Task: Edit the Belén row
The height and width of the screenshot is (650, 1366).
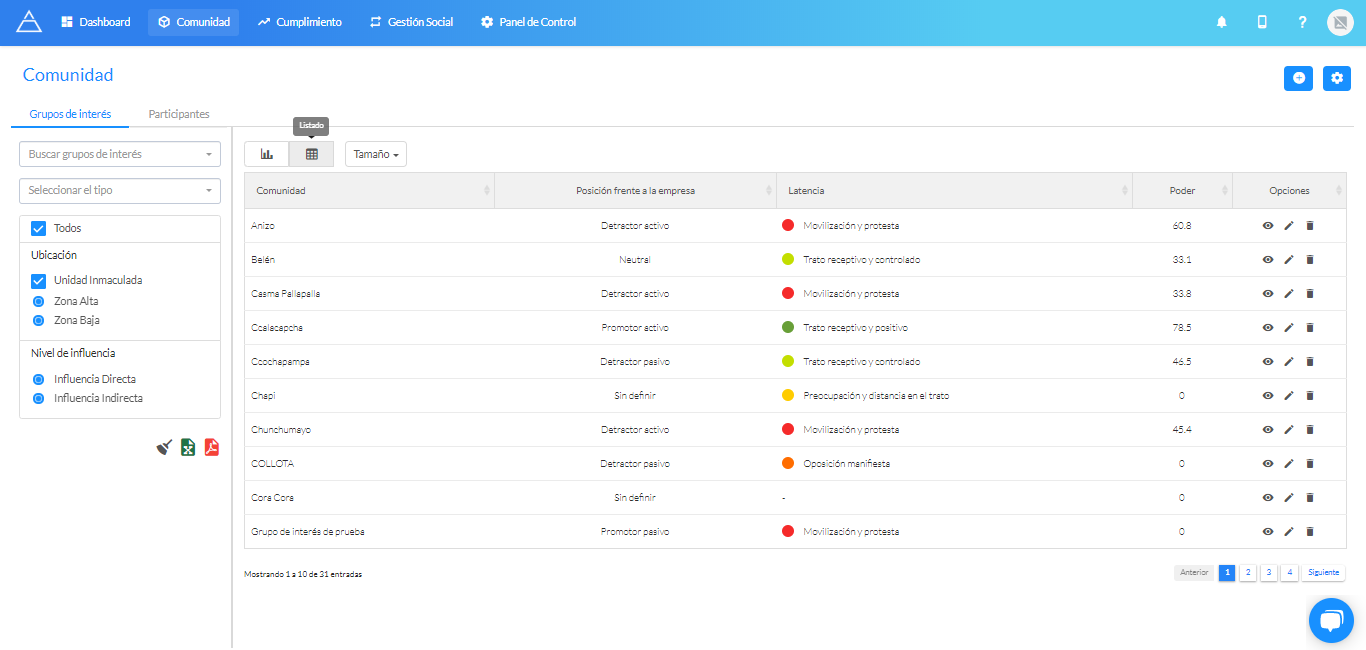Action: pos(1289,260)
